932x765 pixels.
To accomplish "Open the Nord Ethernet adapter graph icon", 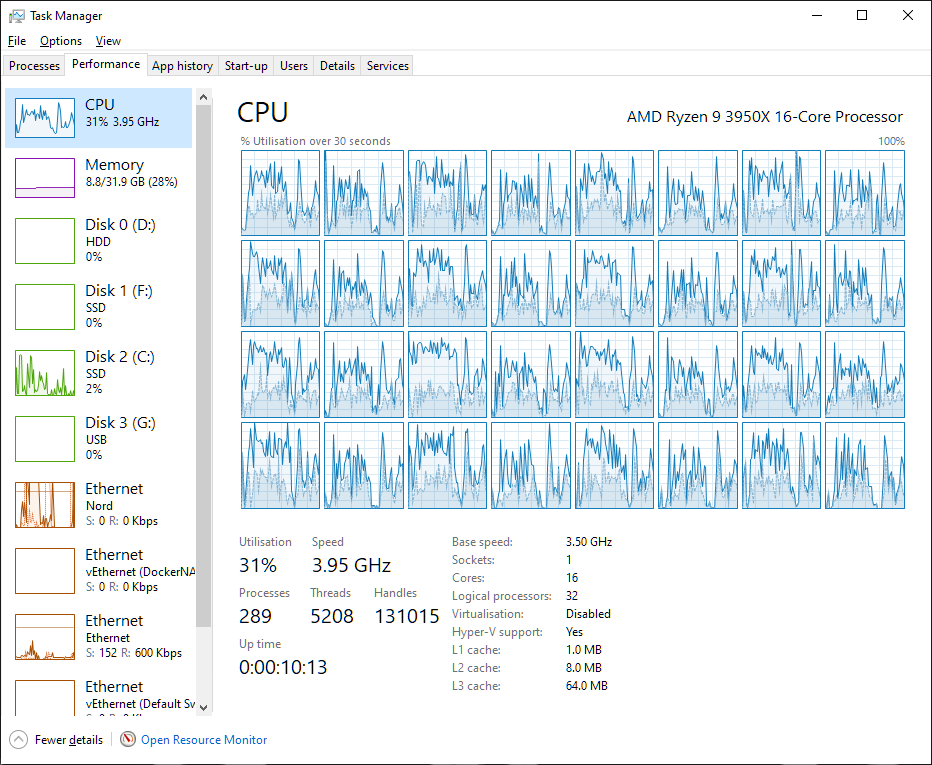I will (45, 504).
